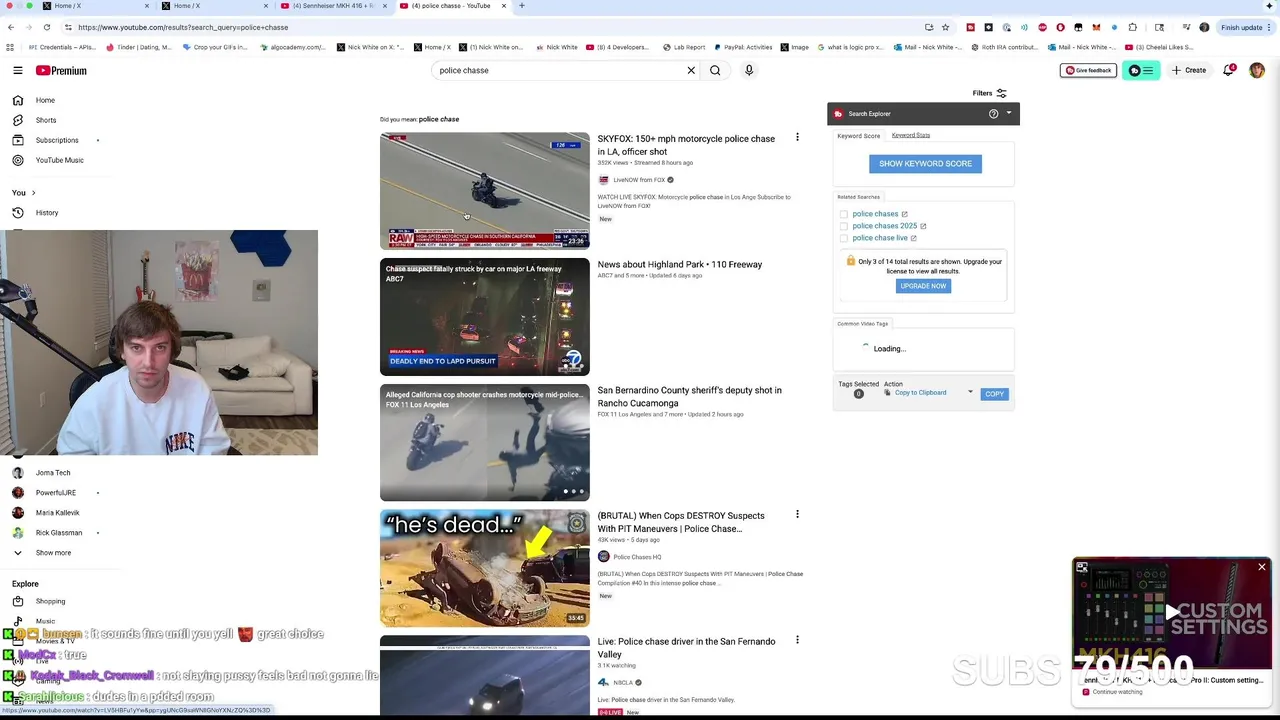Viewport: 1280px width, 720px height.
Task: Open more options for the SKYFOX video
Action: click(x=797, y=137)
